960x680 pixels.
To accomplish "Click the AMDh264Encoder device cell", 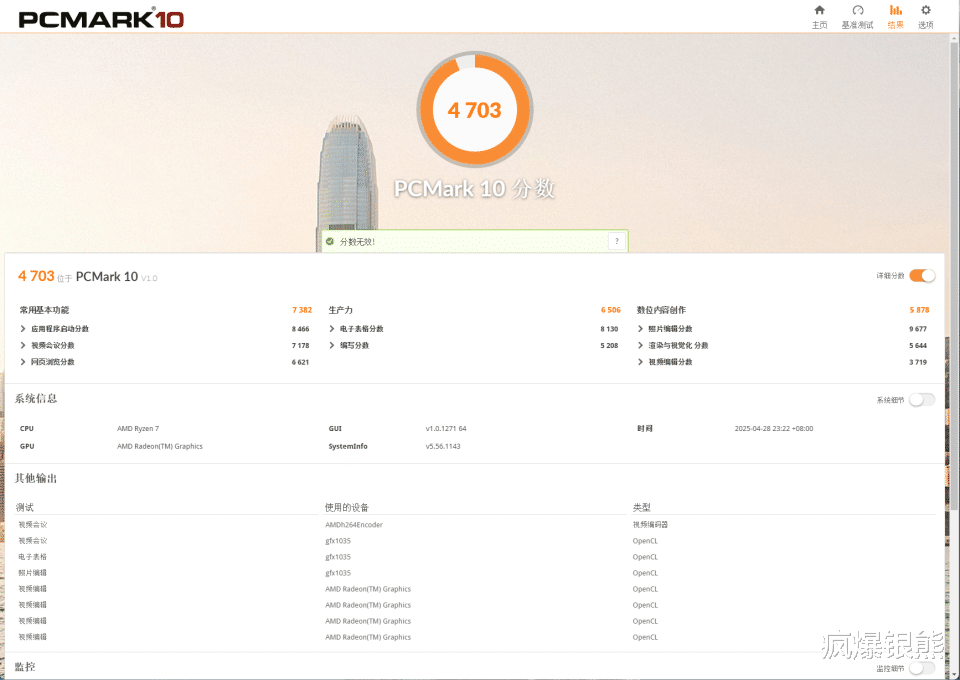I will click(354, 525).
